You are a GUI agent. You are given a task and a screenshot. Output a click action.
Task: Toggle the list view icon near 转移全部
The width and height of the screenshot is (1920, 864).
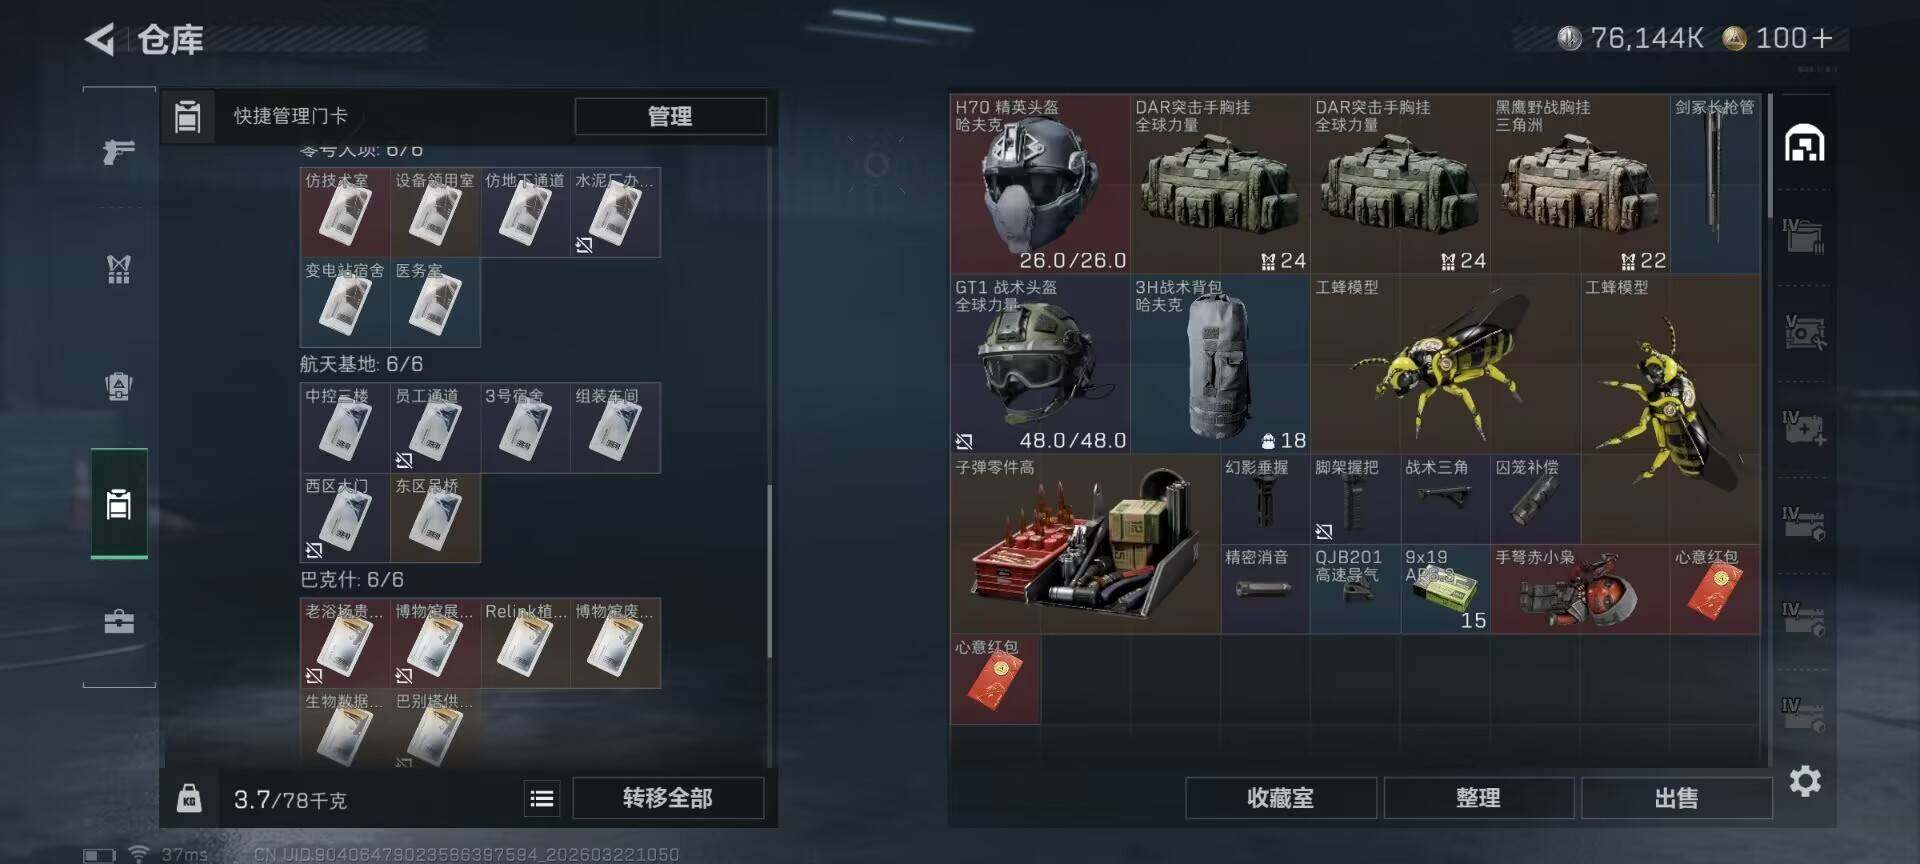[542, 798]
